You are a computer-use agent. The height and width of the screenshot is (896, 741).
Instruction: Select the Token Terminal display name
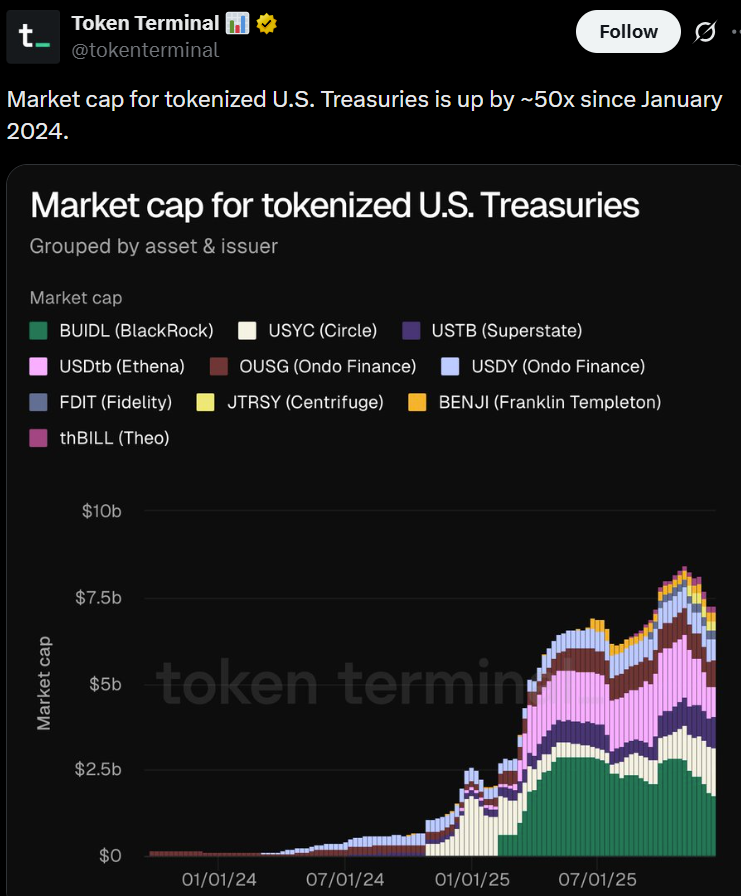coord(145,23)
